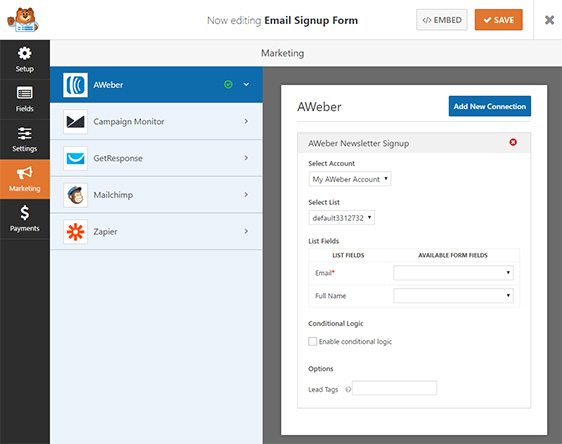Image resolution: width=562 pixels, height=444 pixels.
Task: Expand the GetResponse provider
Action: [246, 158]
